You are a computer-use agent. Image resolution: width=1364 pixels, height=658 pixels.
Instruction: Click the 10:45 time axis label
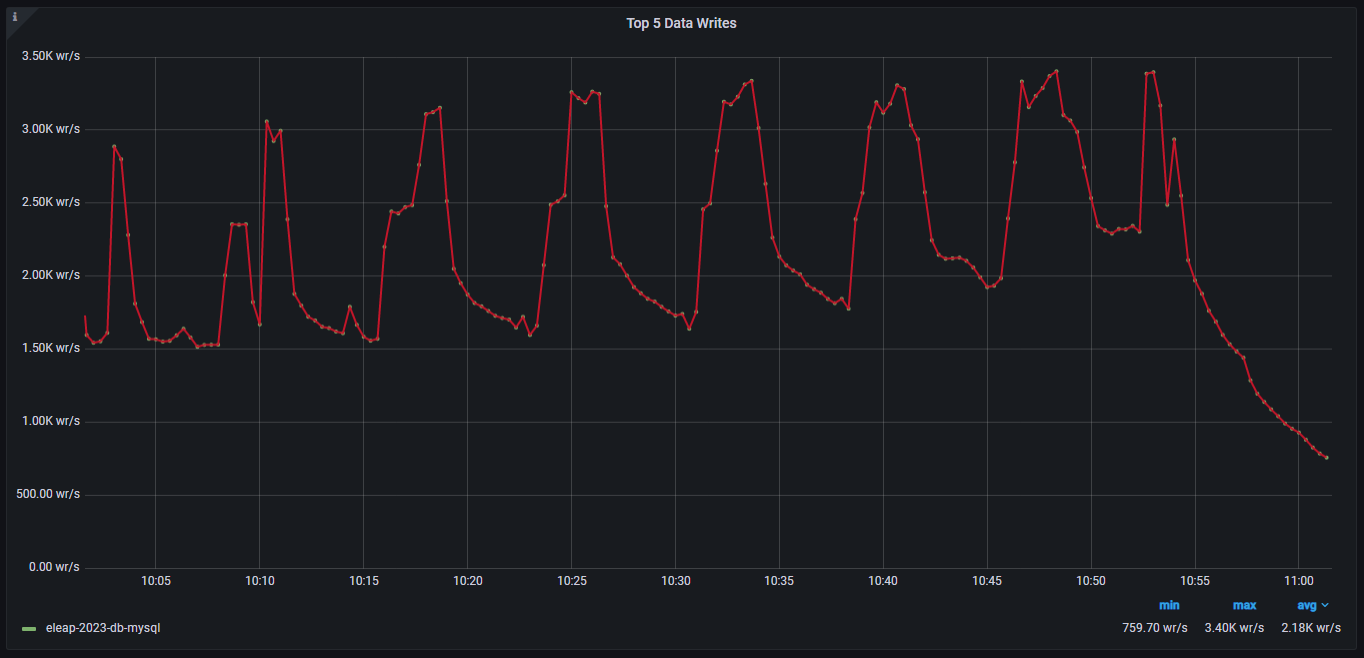987,581
